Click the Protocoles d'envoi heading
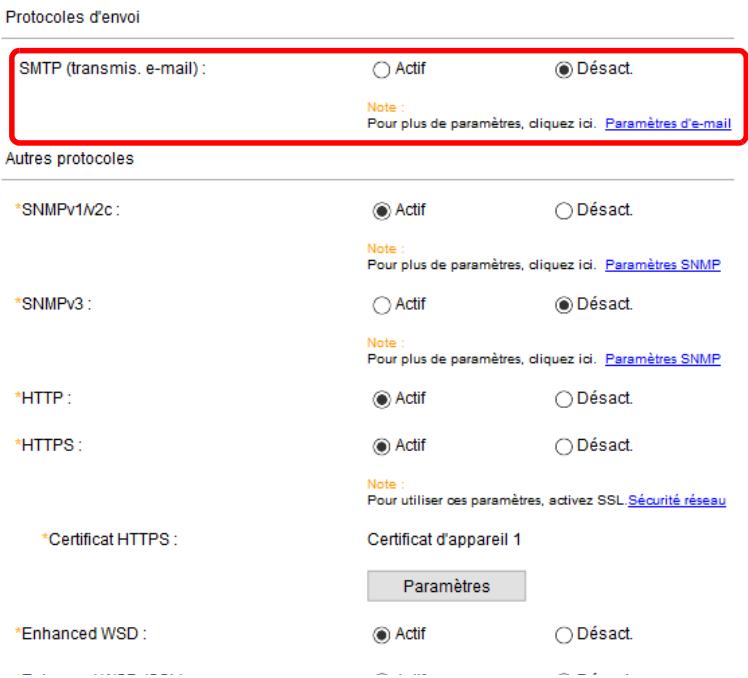748x678 pixels. 73,17
